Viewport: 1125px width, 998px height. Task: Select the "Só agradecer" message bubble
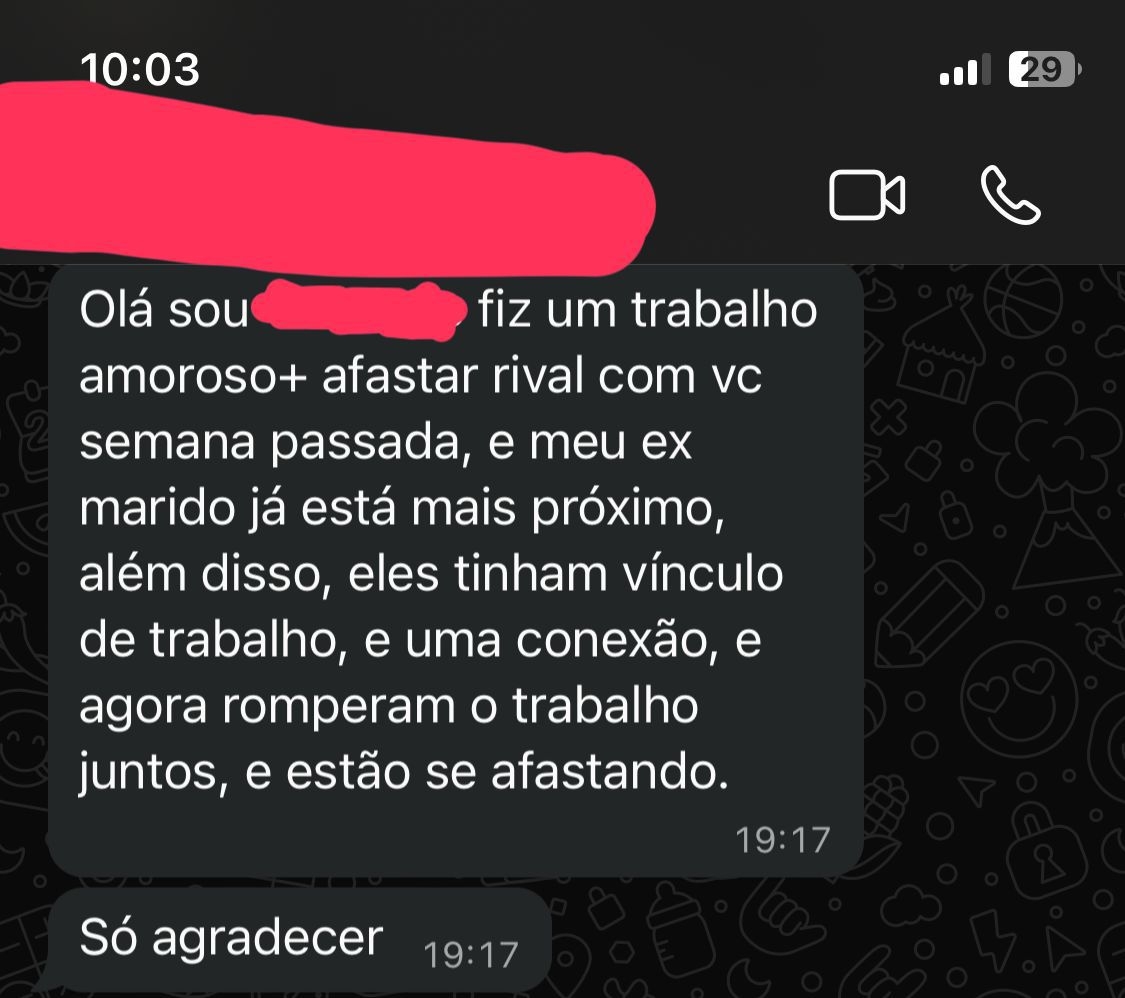point(299,940)
